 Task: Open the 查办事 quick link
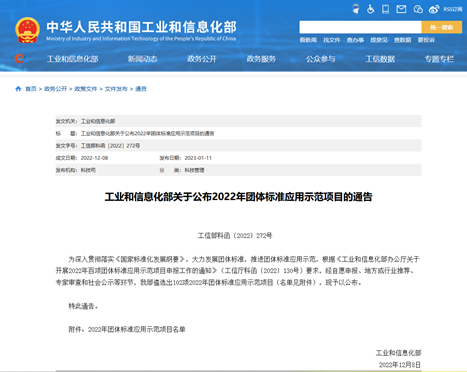coord(355,40)
